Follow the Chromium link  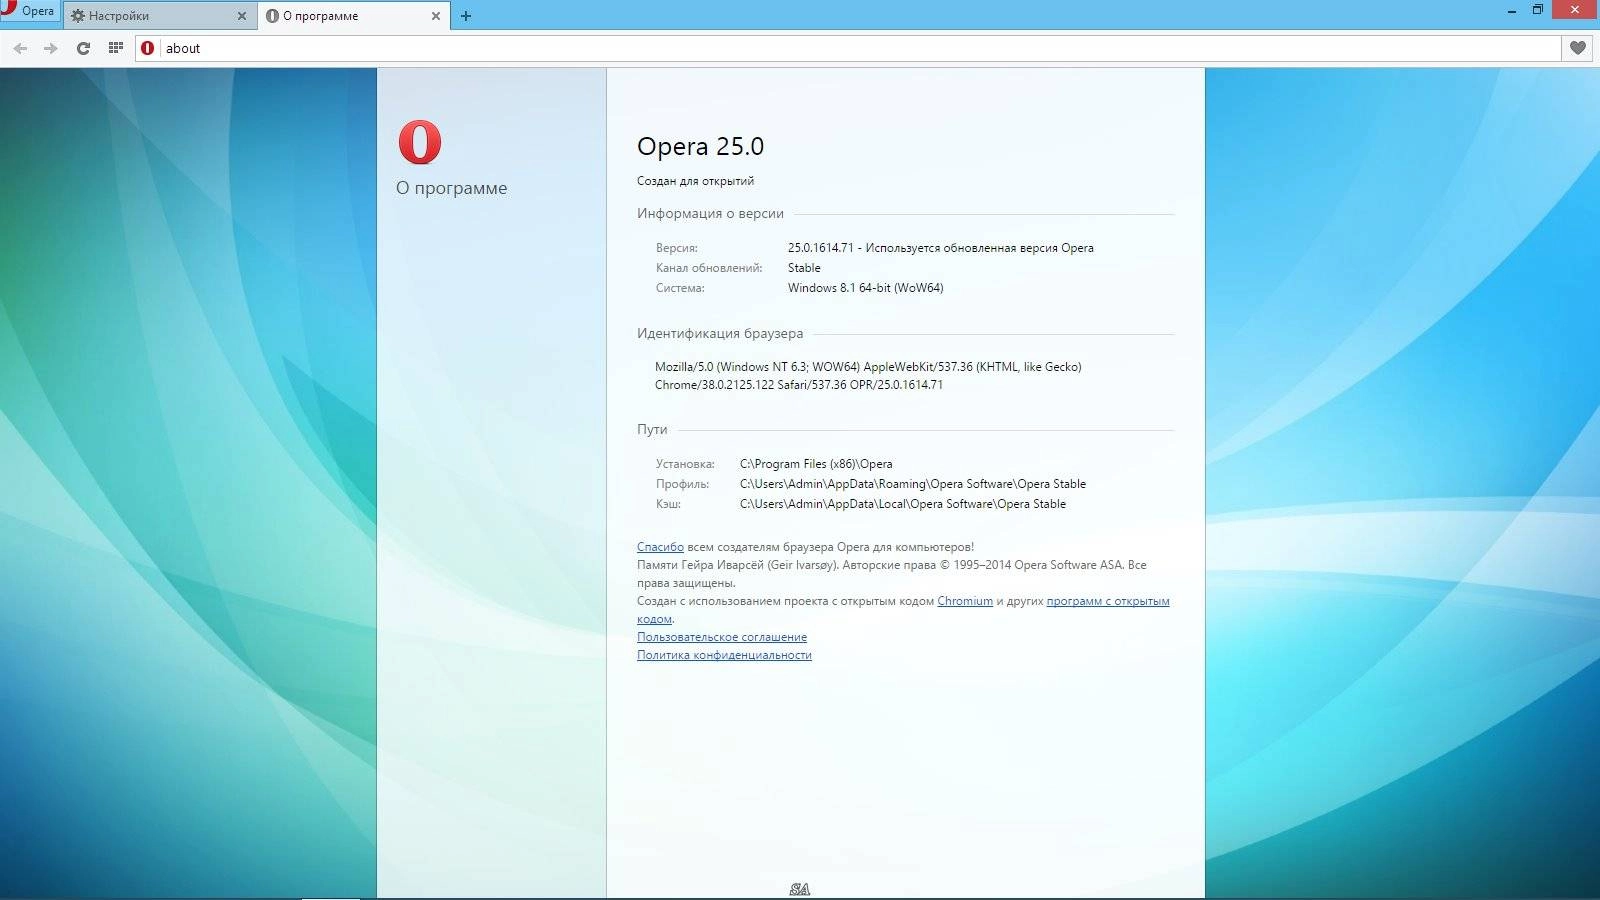coord(965,601)
